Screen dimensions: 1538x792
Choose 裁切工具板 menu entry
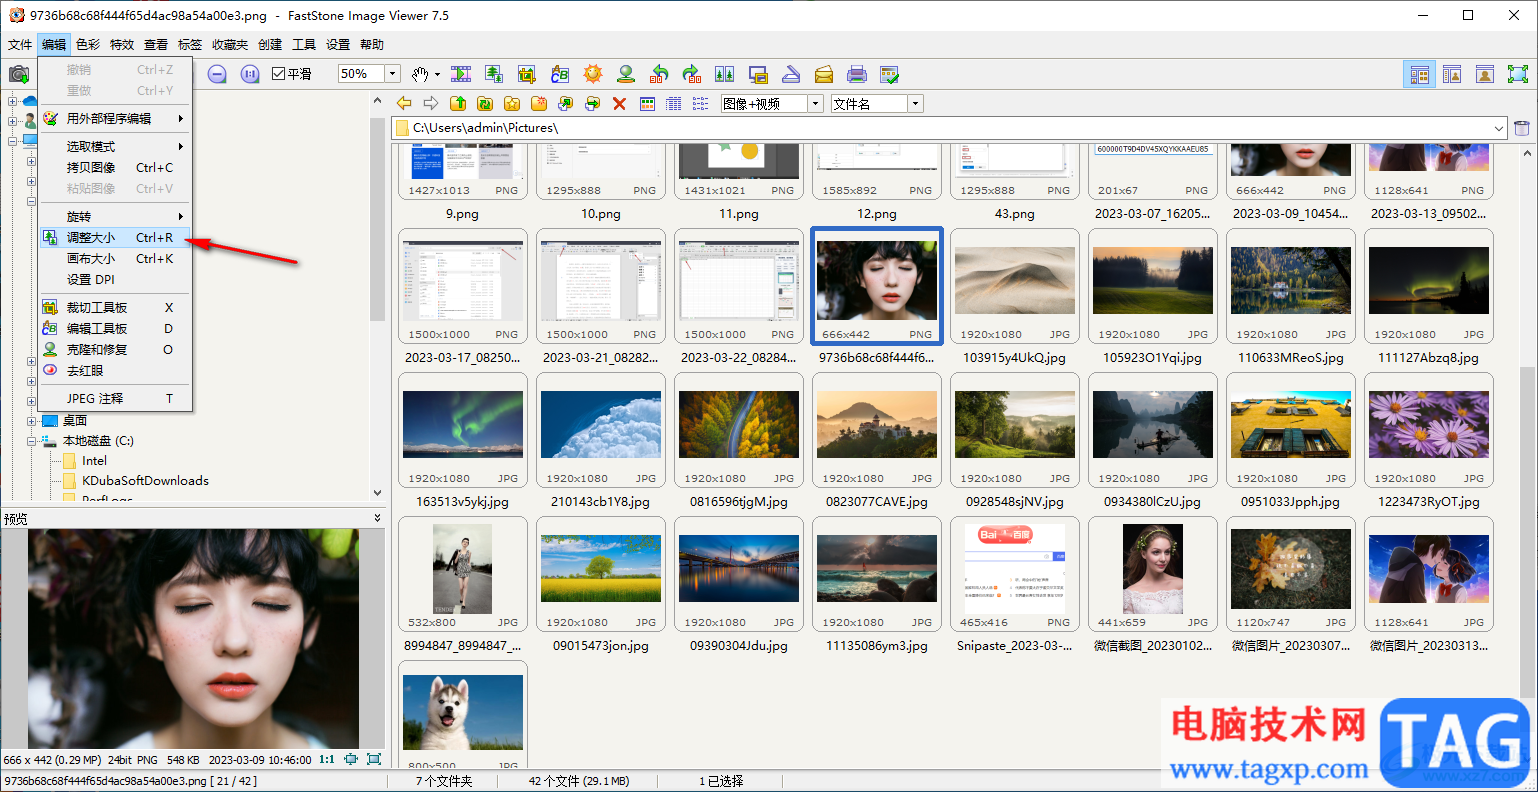click(115, 308)
